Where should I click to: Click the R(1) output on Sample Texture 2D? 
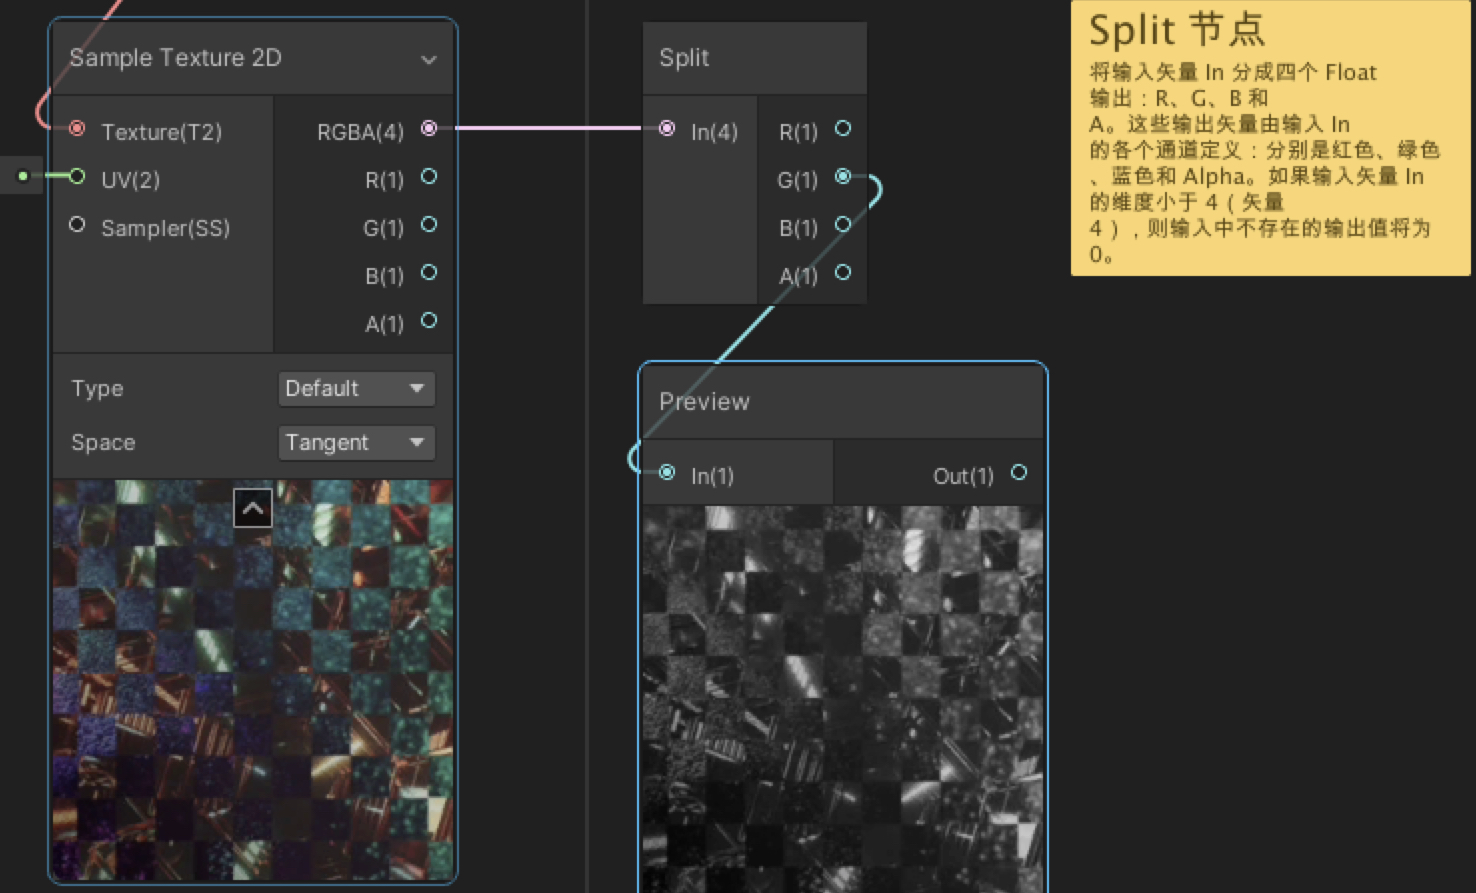click(x=429, y=176)
